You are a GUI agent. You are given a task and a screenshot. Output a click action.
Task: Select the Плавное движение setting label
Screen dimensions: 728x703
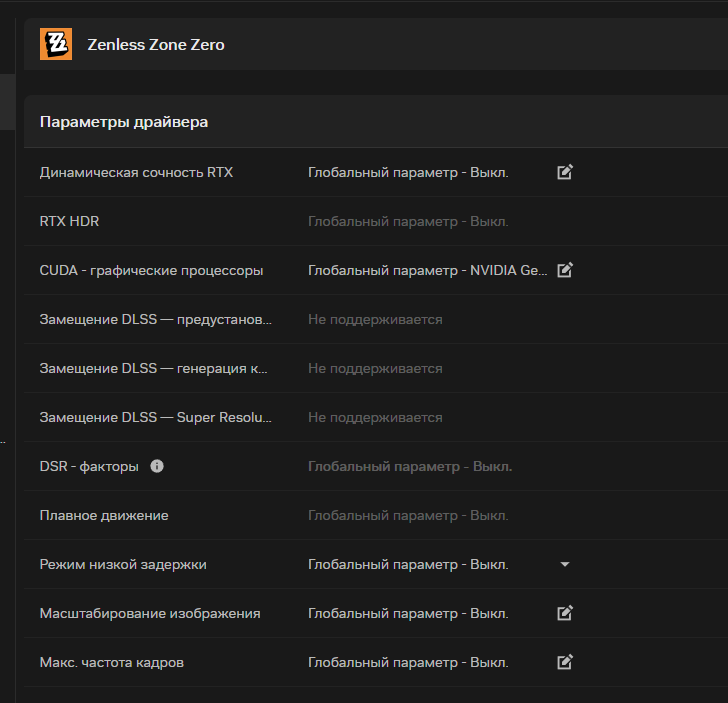point(104,515)
